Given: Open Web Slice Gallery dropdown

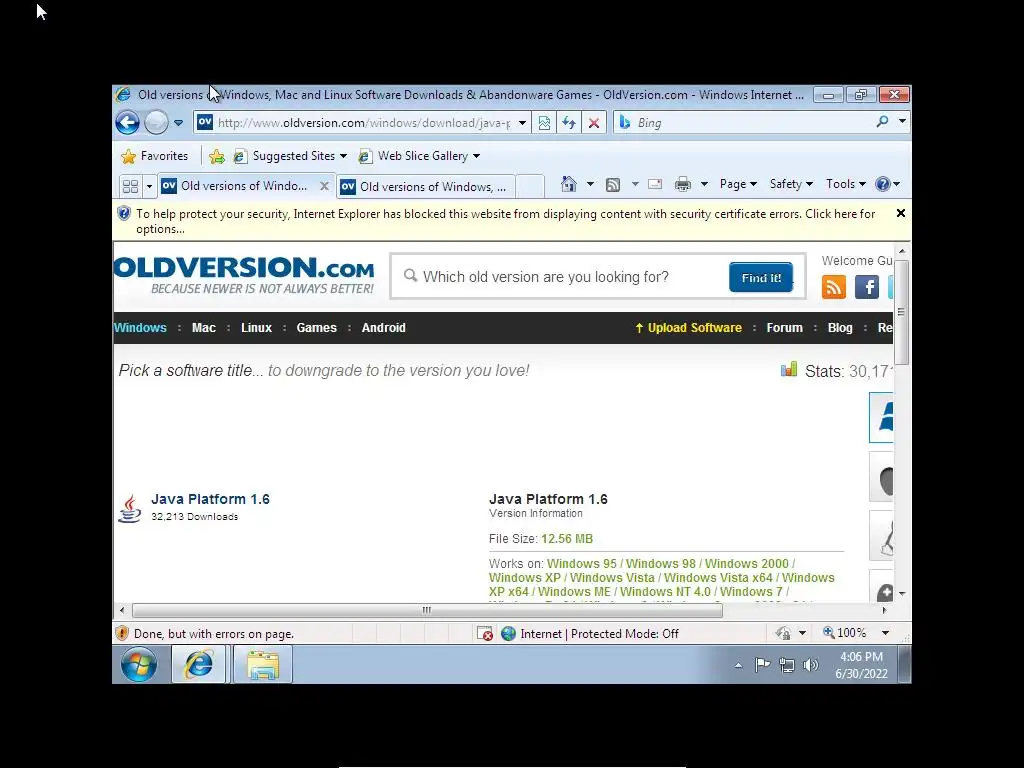Looking at the screenshot, I should click(419, 156).
